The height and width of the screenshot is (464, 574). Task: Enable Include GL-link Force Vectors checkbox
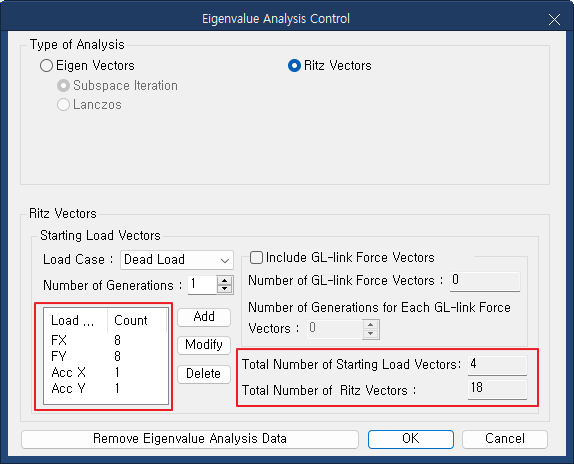coord(256,258)
